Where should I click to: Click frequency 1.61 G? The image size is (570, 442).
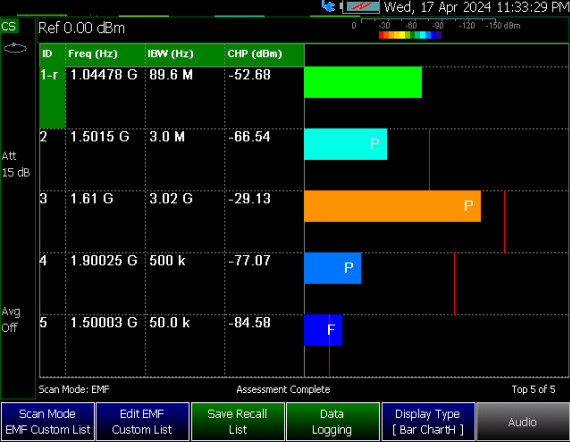92,199
